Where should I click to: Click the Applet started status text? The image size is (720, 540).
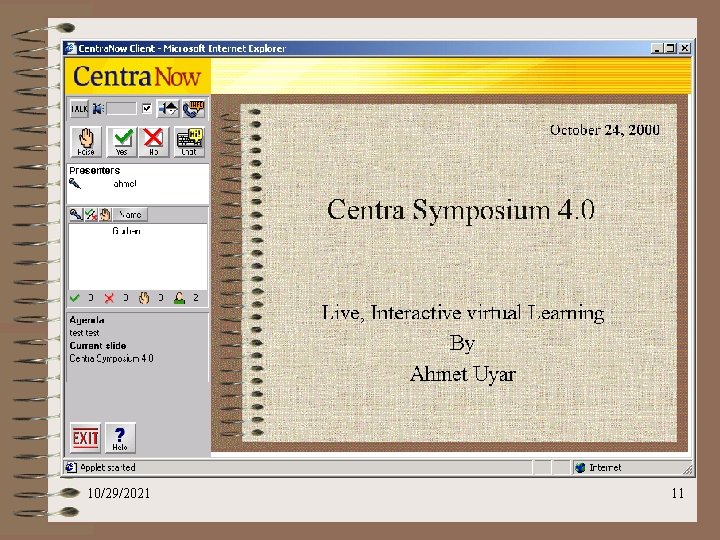(107, 467)
